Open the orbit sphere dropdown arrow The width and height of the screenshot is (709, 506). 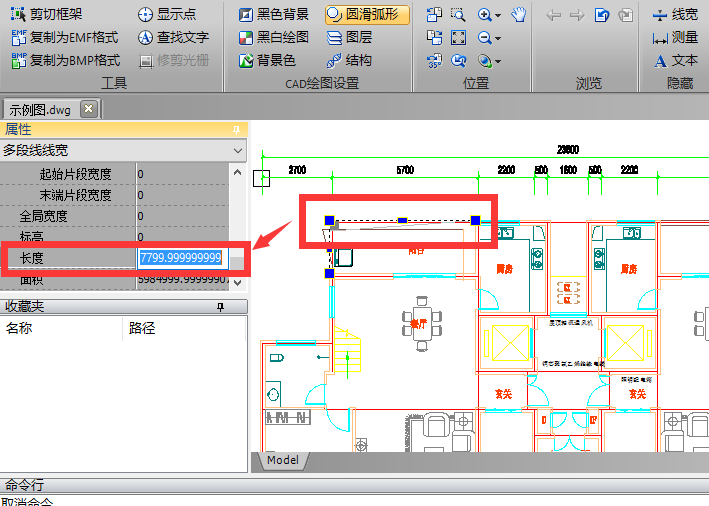(498, 61)
